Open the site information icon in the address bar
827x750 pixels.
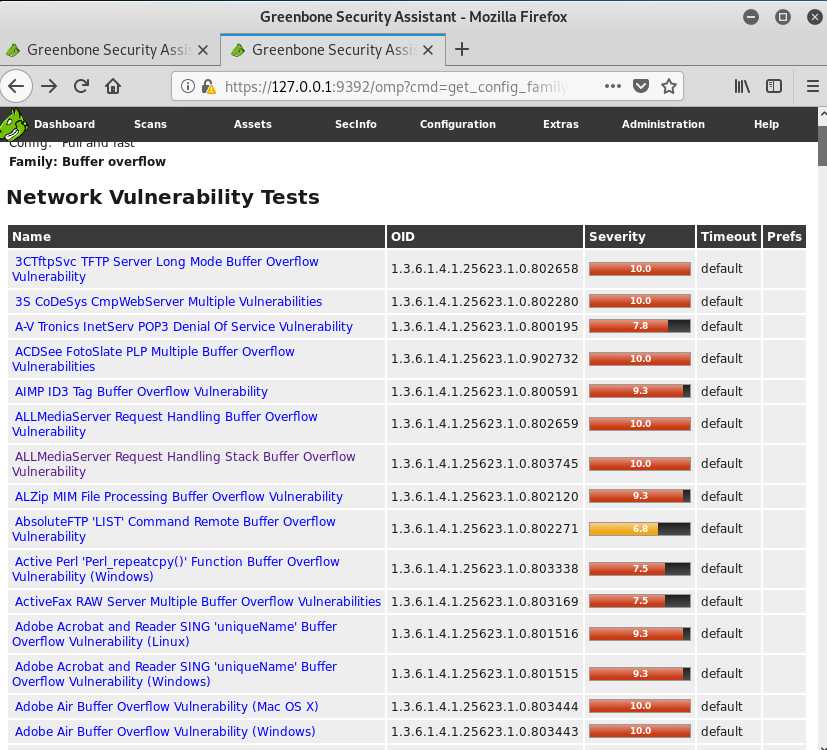(187, 86)
